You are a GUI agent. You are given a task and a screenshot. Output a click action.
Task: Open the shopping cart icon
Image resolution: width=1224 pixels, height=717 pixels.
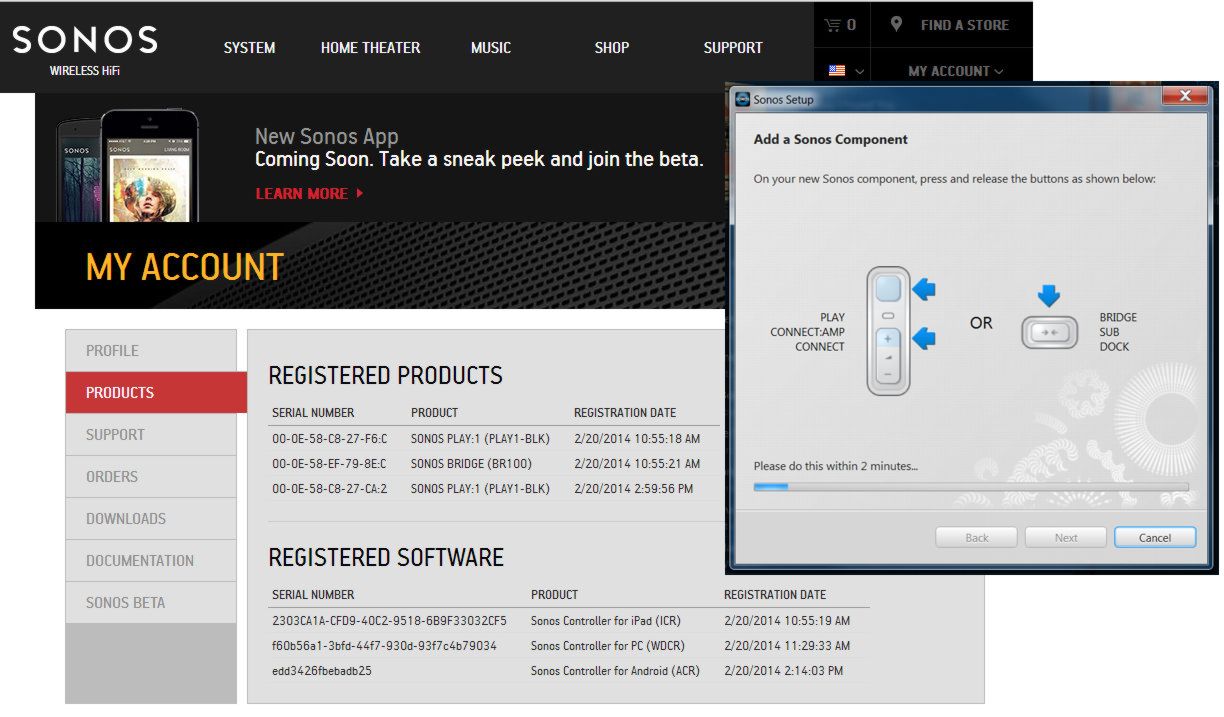pyautogui.click(x=832, y=25)
